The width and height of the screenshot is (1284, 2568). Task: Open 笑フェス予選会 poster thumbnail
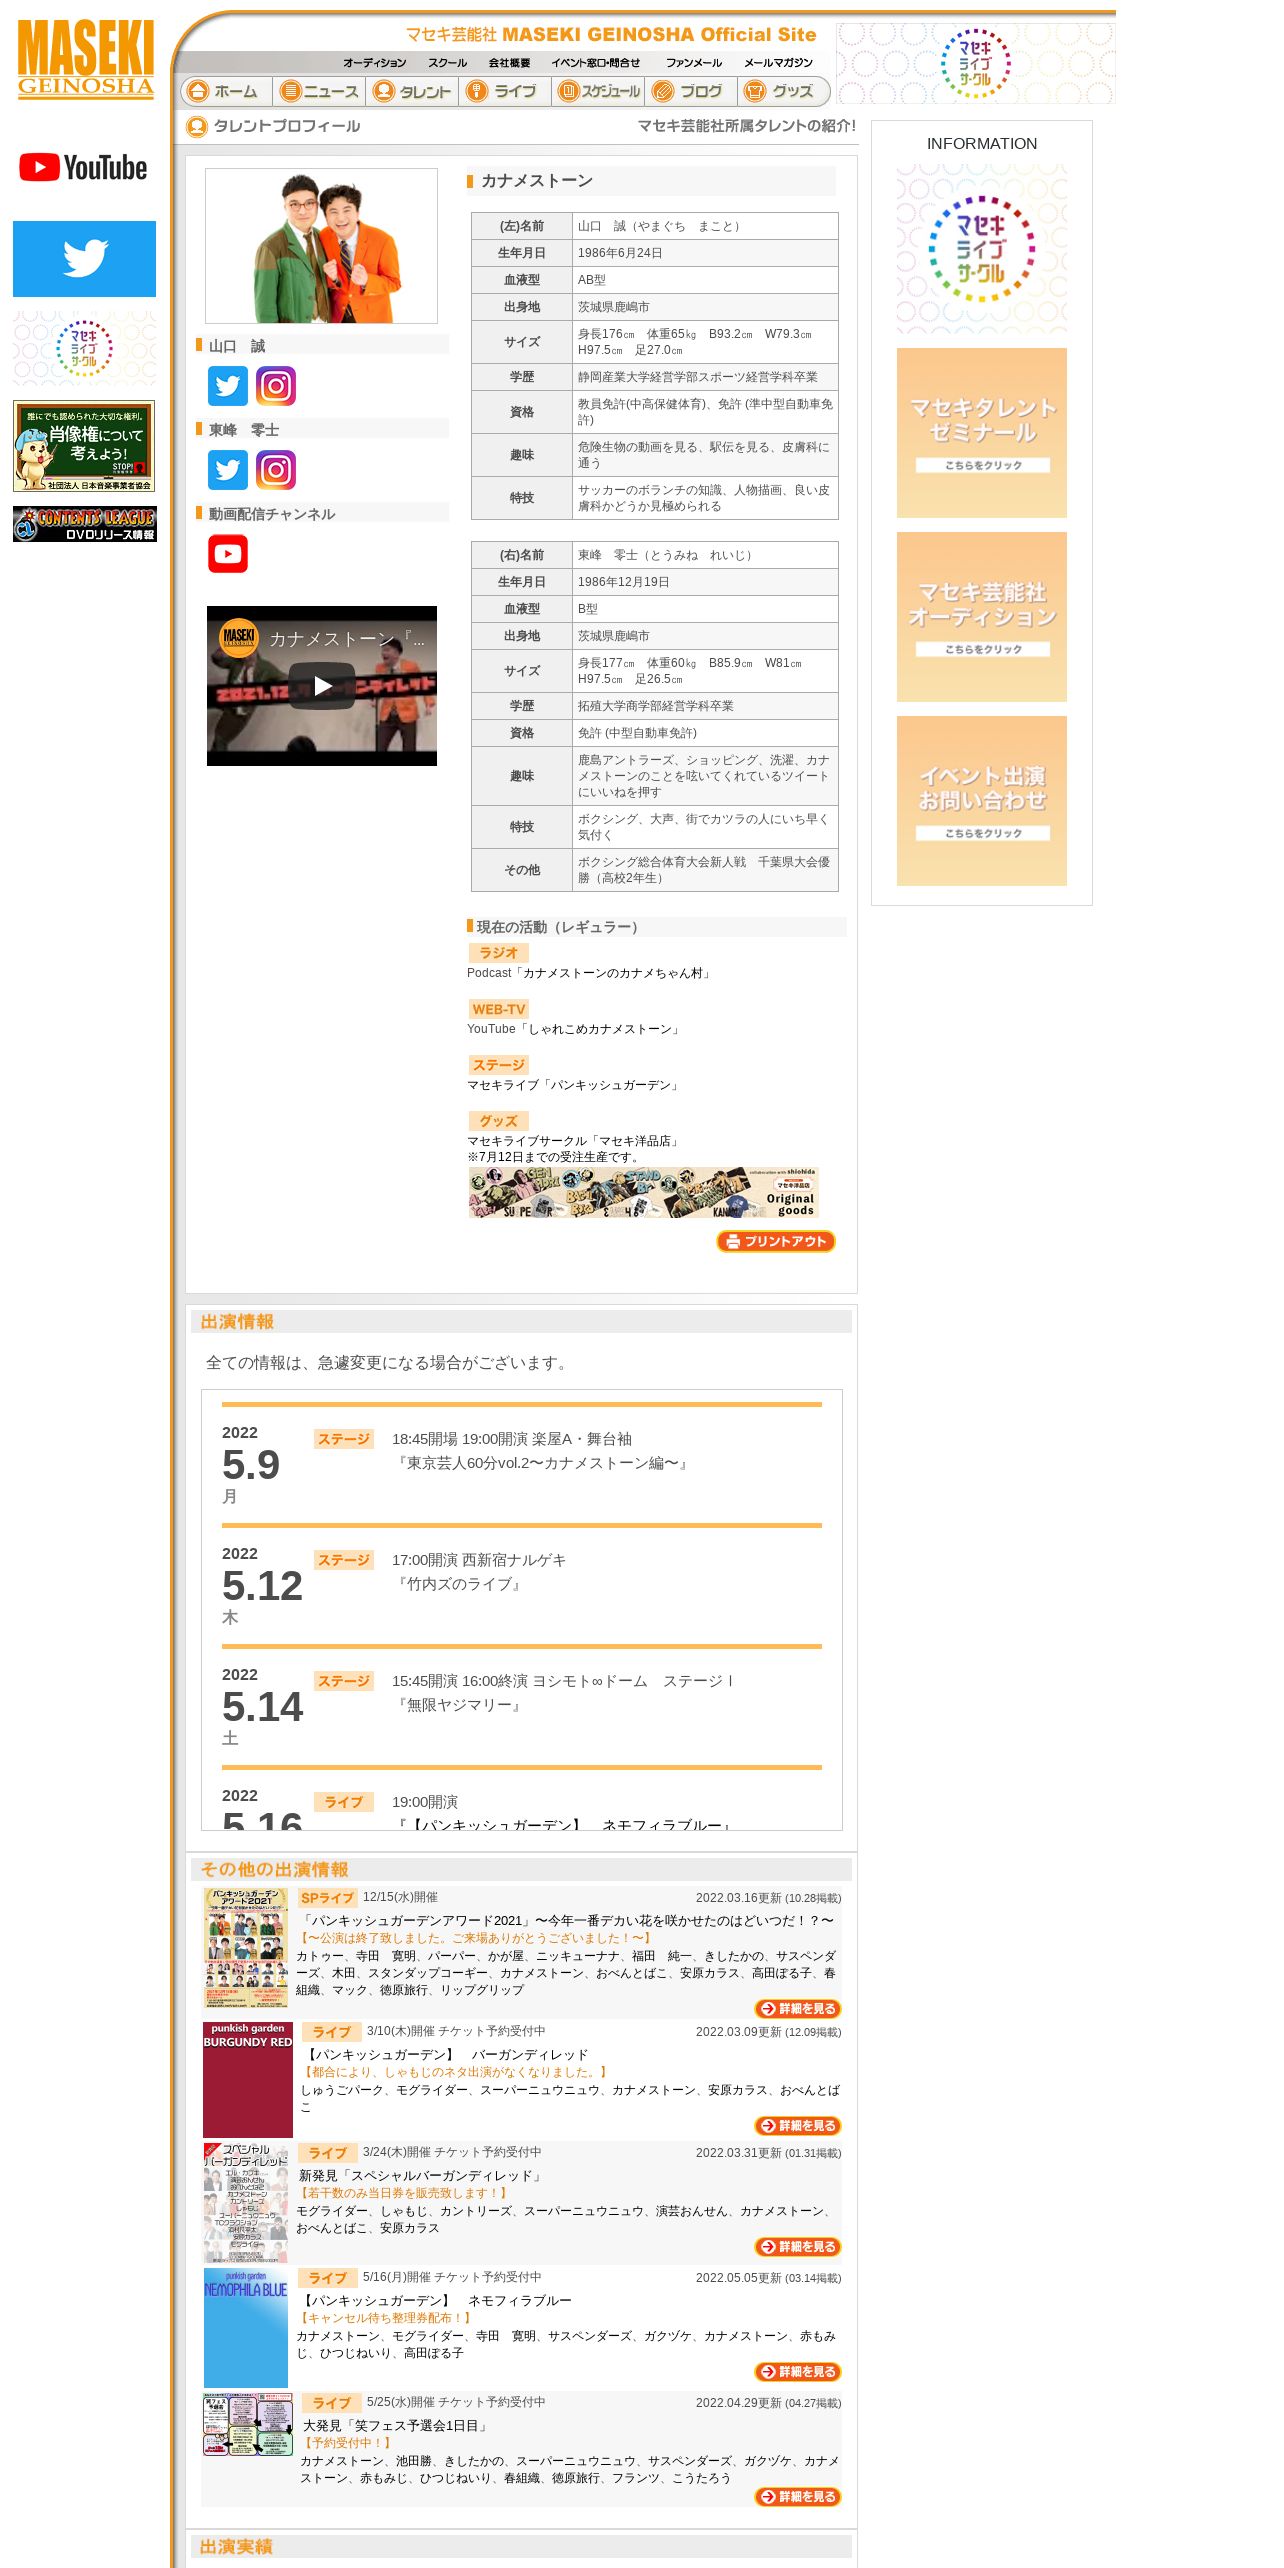(247, 2424)
